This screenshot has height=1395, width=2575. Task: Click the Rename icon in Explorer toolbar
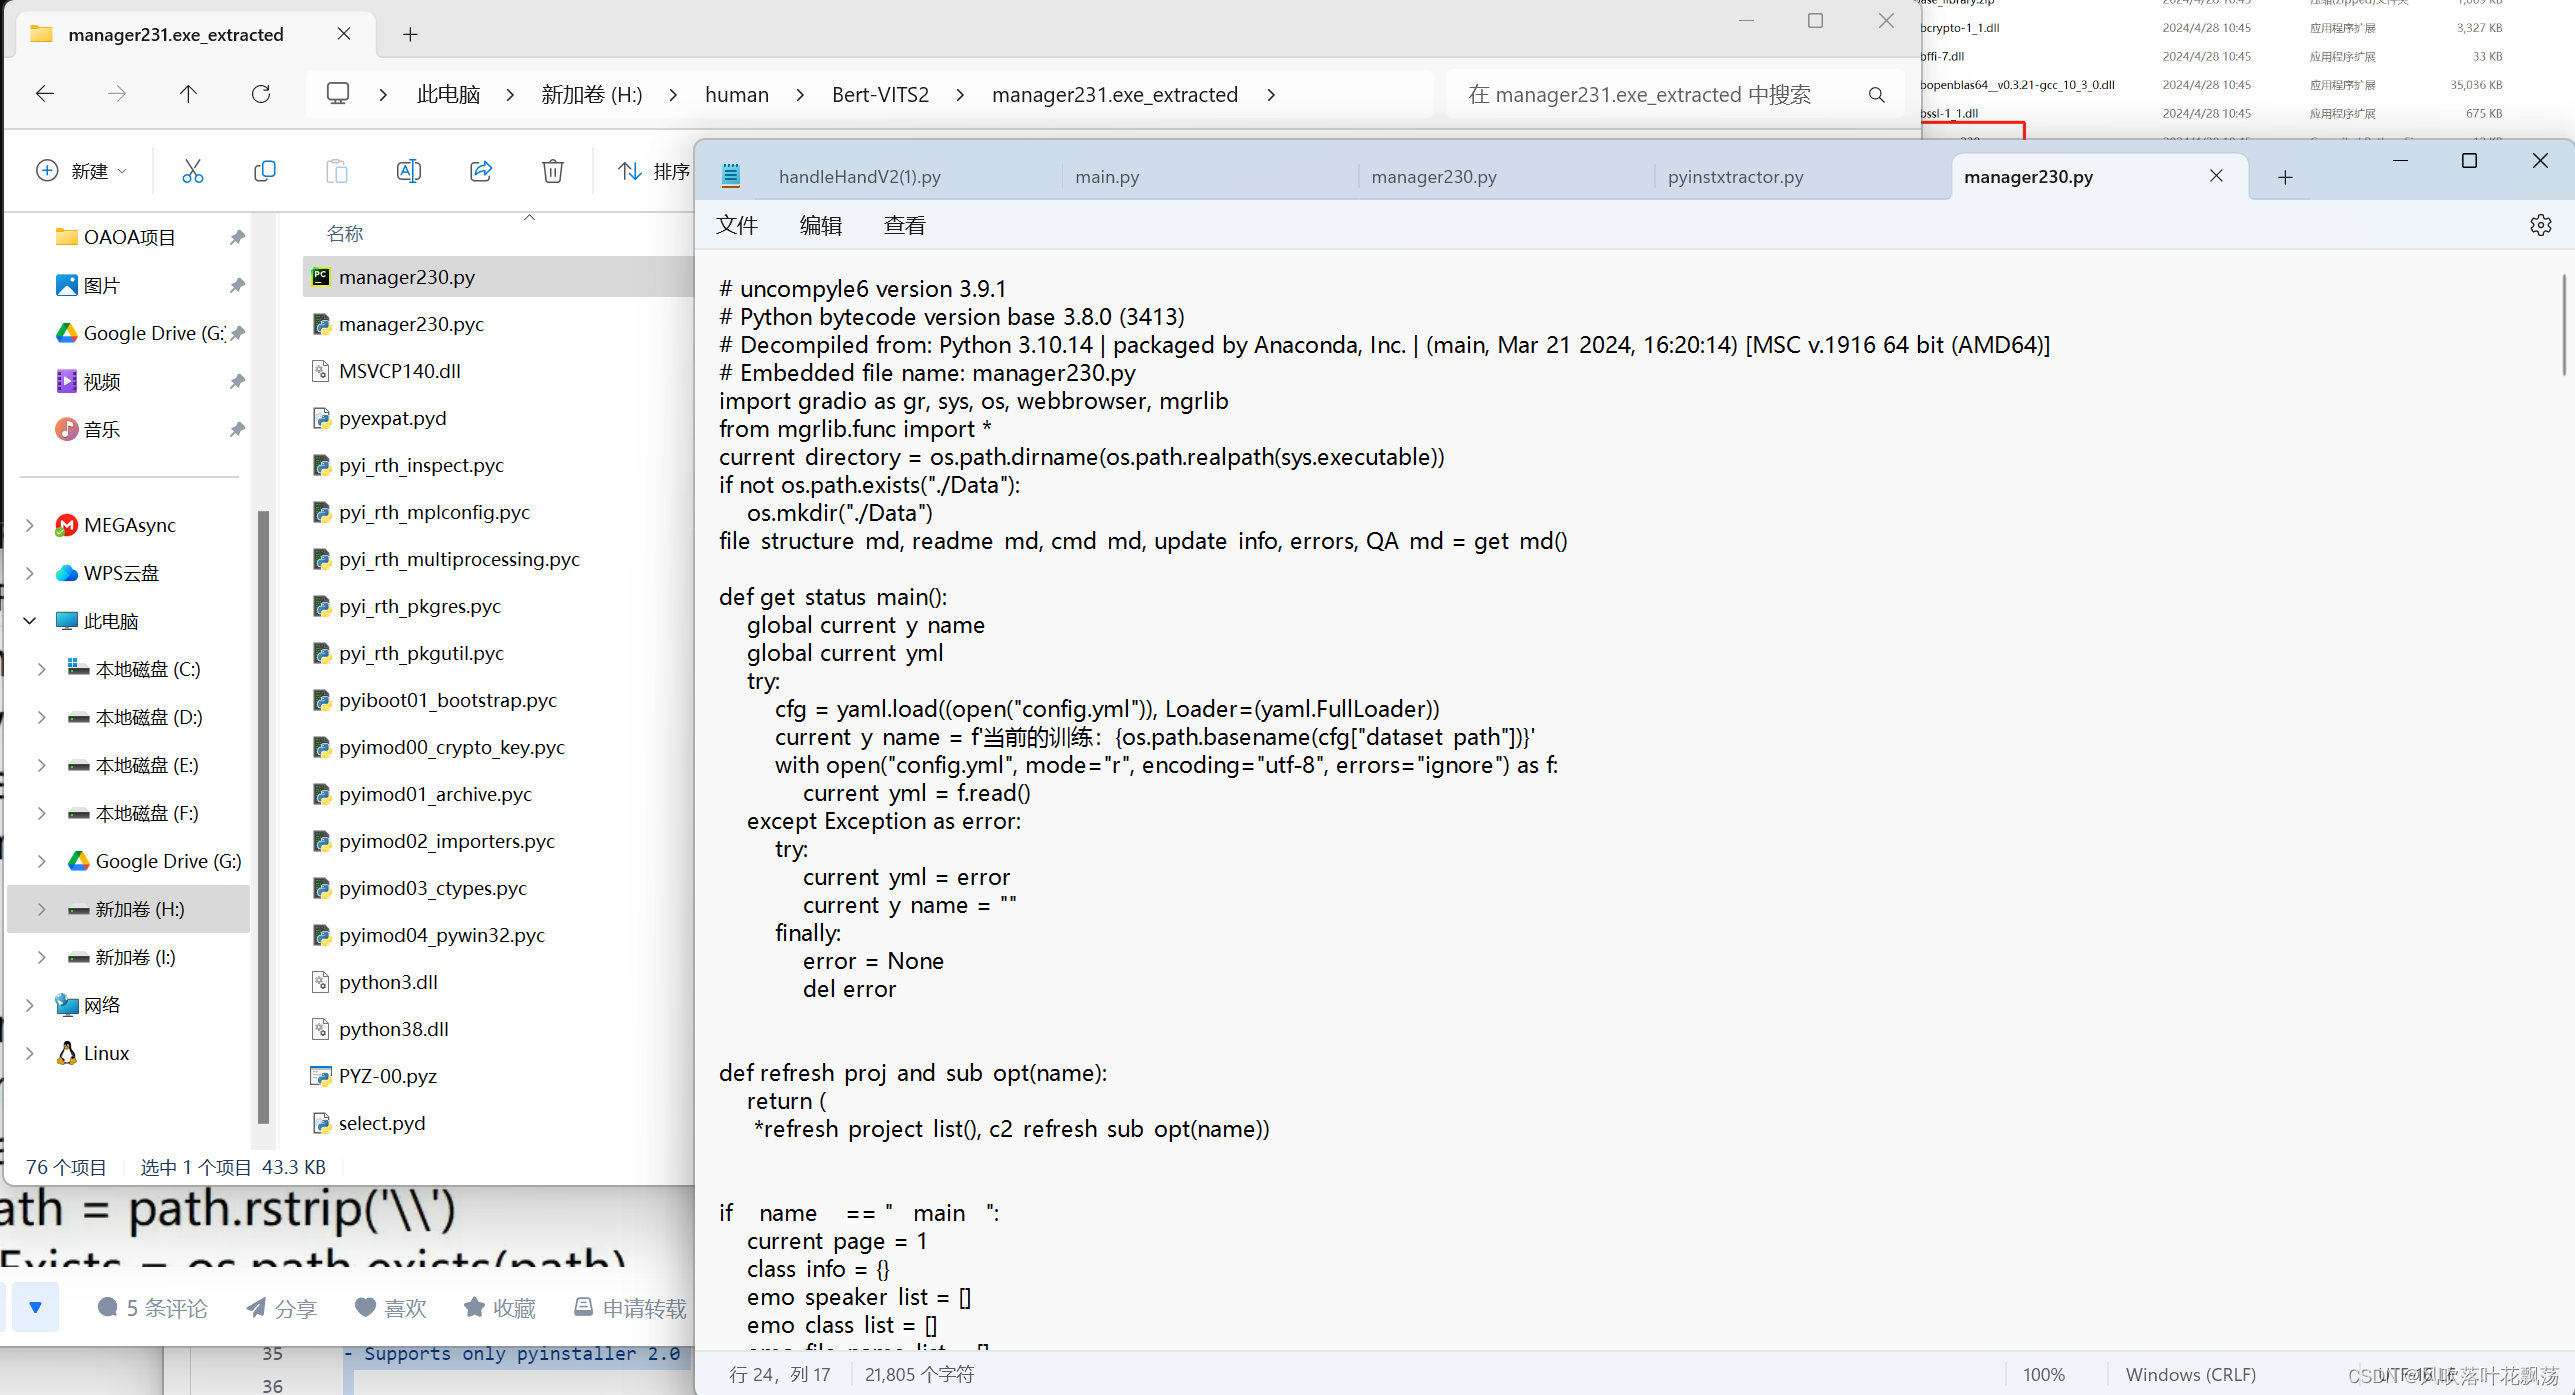click(409, 171)
